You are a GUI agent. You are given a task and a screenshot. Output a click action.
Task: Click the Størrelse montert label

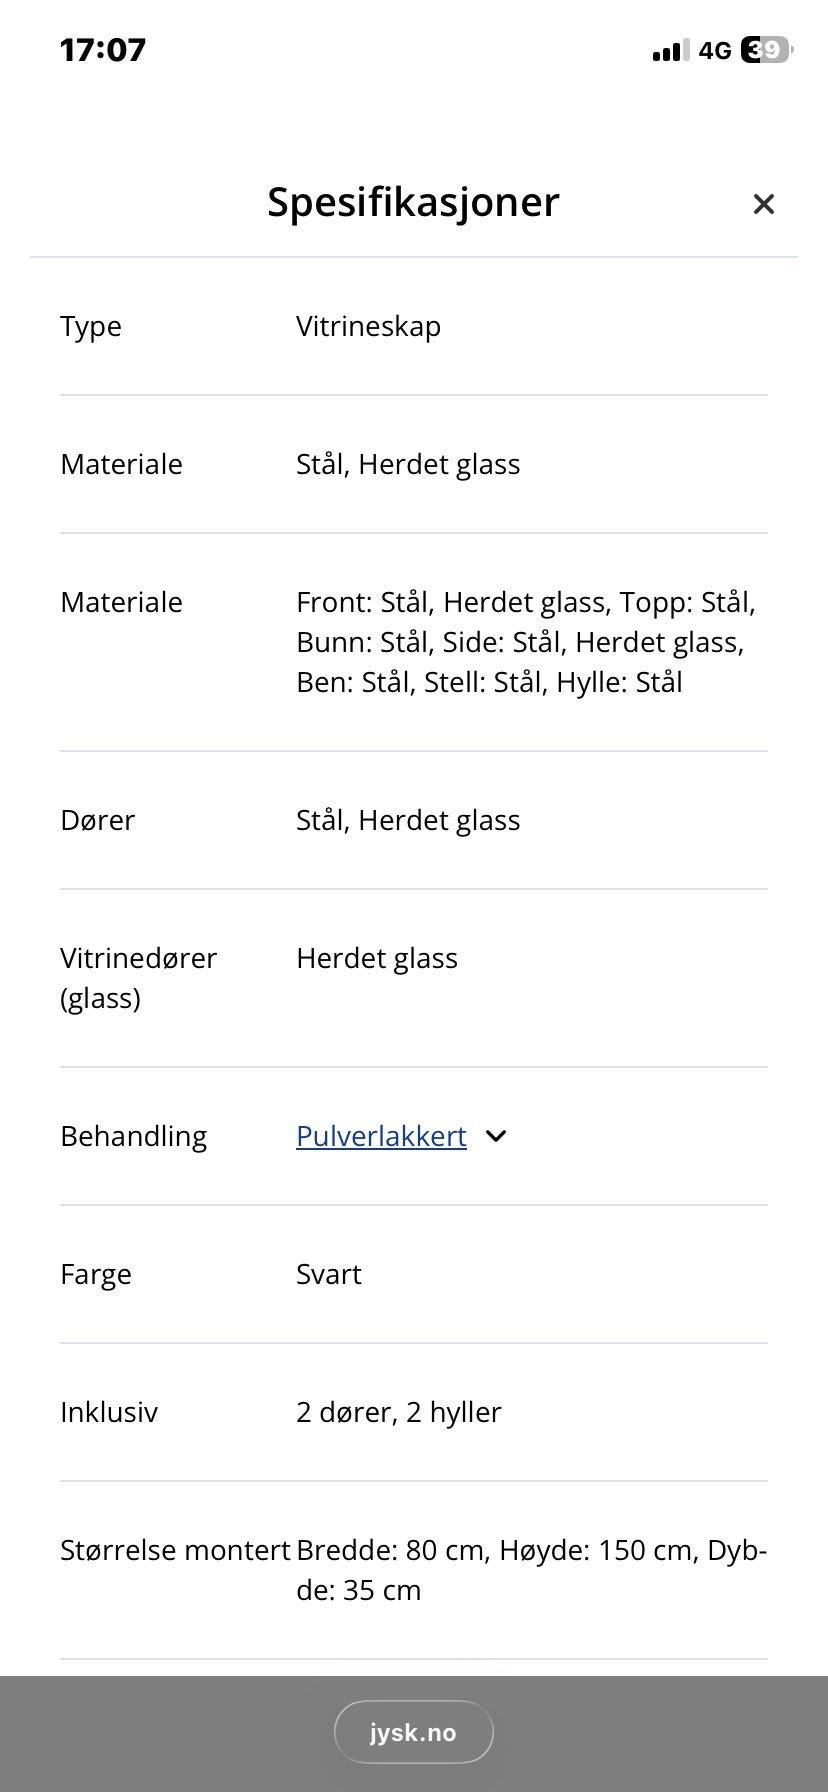(x=175, y=1550)
